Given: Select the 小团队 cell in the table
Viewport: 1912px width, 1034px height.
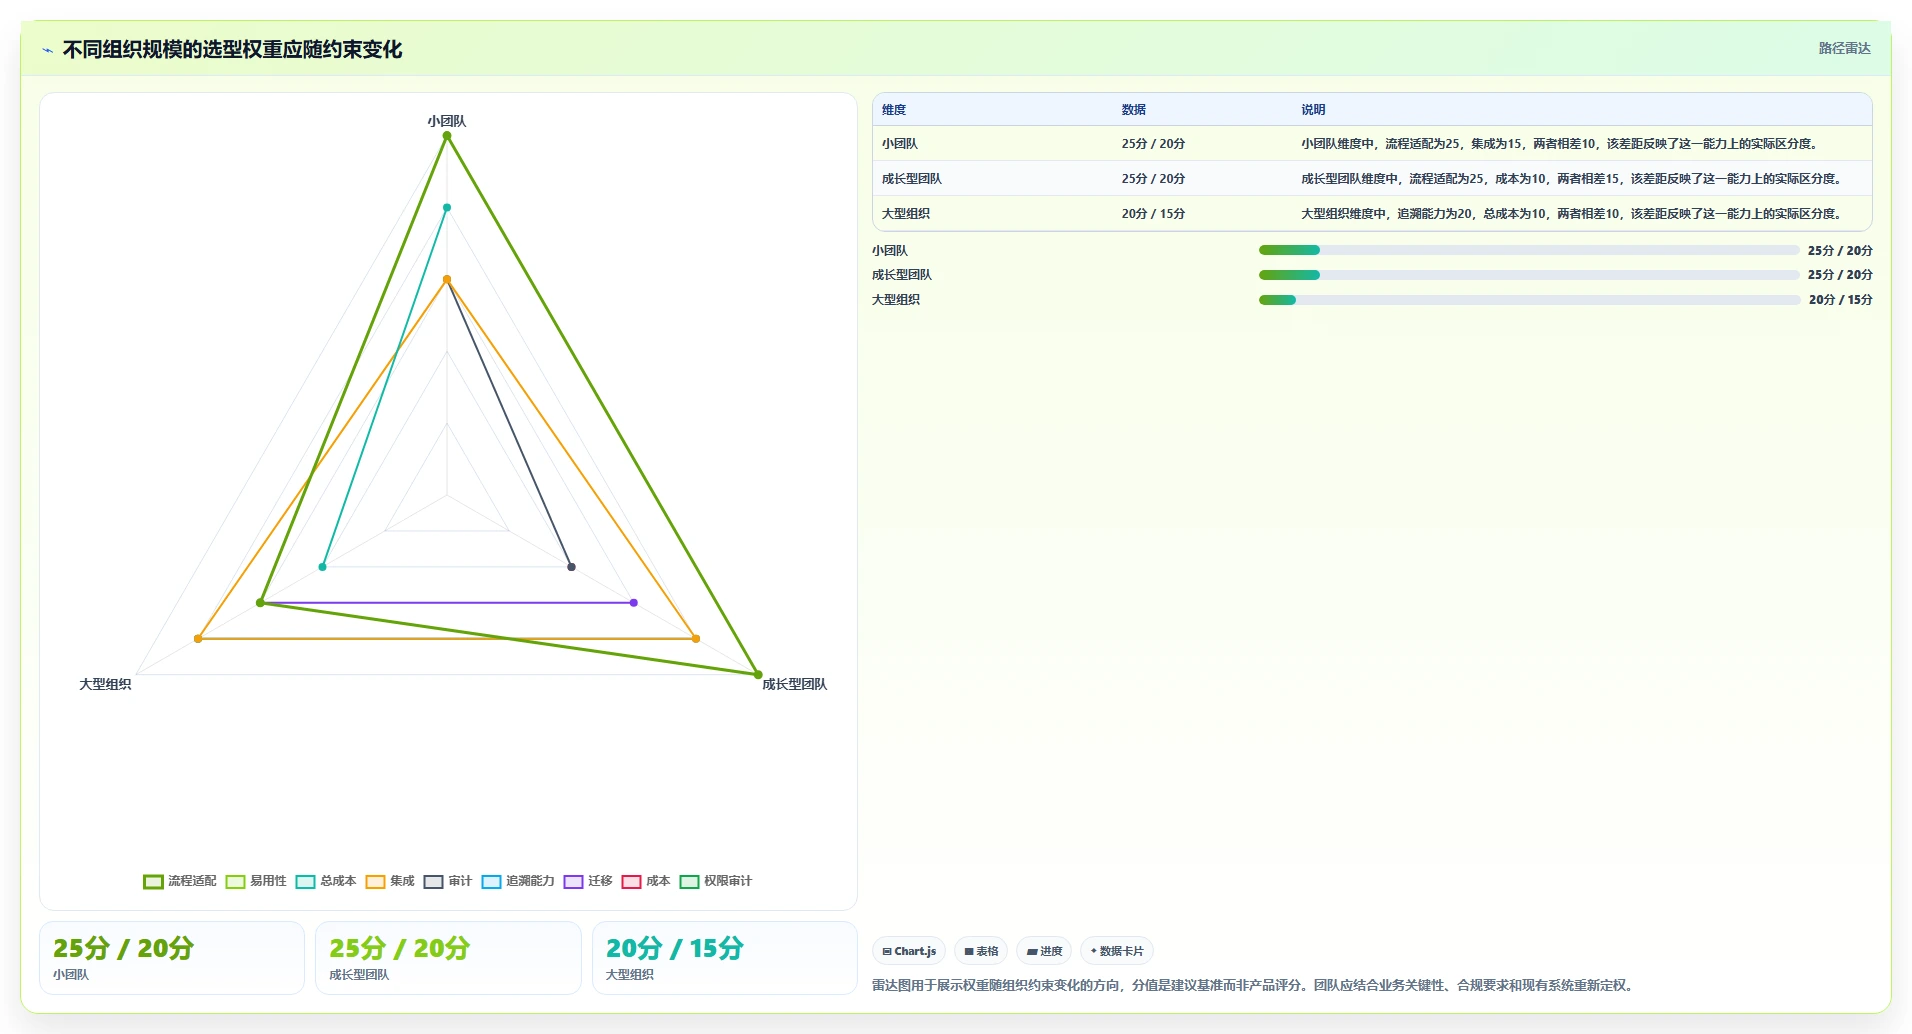Looking at the screenshot, I should tap(900, 144).
